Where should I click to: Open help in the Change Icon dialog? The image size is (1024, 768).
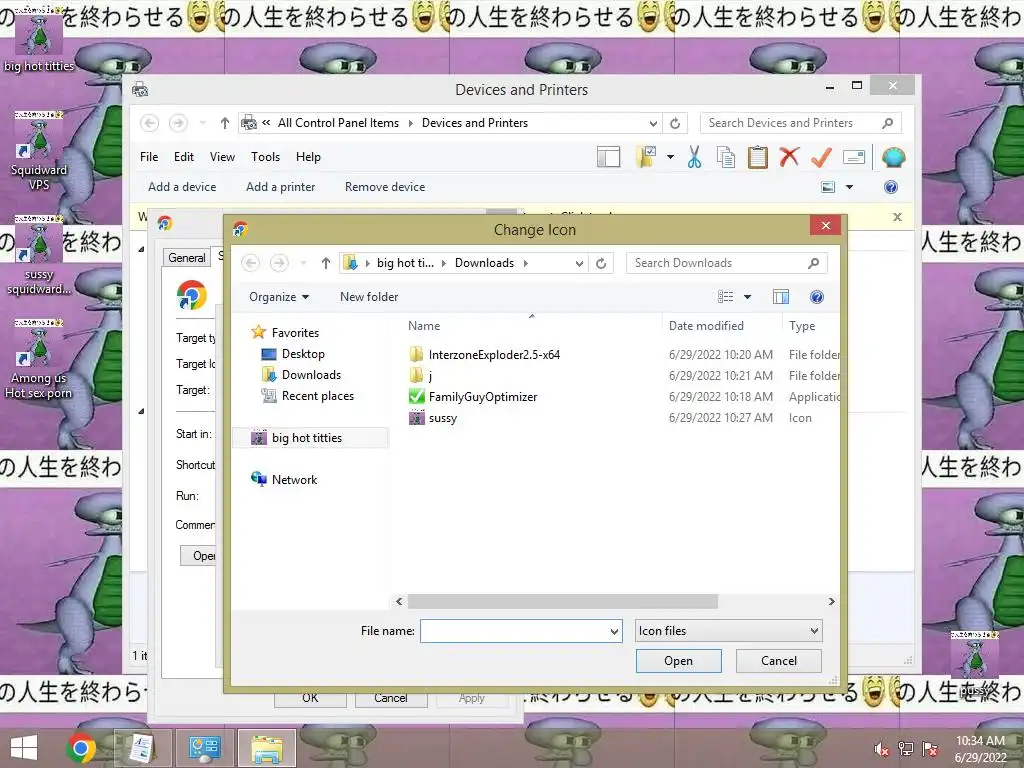click(x=816, y=297)
